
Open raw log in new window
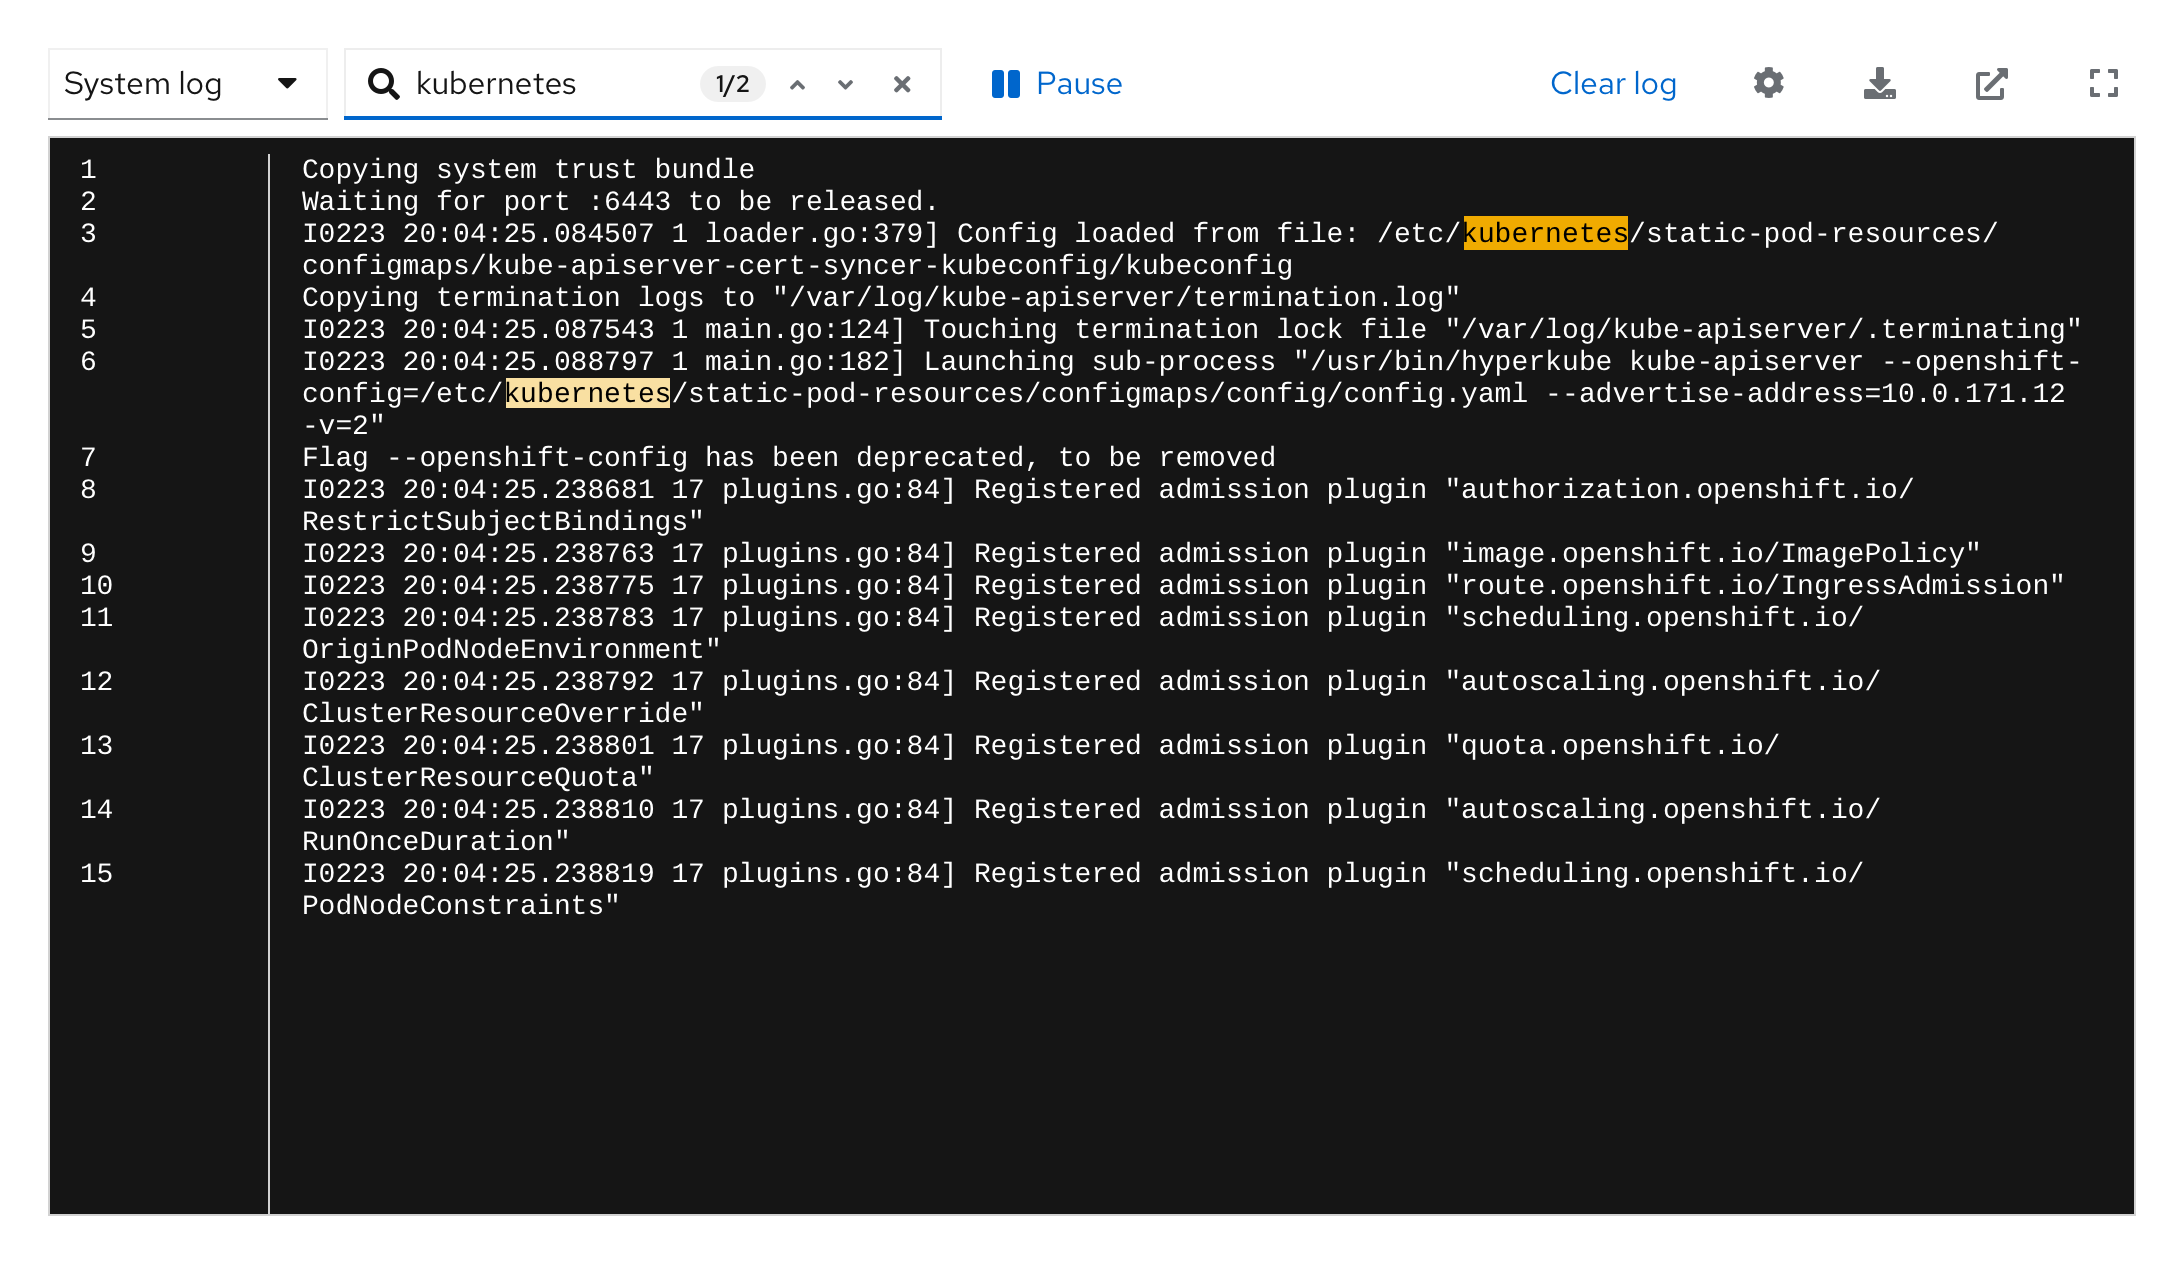point(1991,84)
